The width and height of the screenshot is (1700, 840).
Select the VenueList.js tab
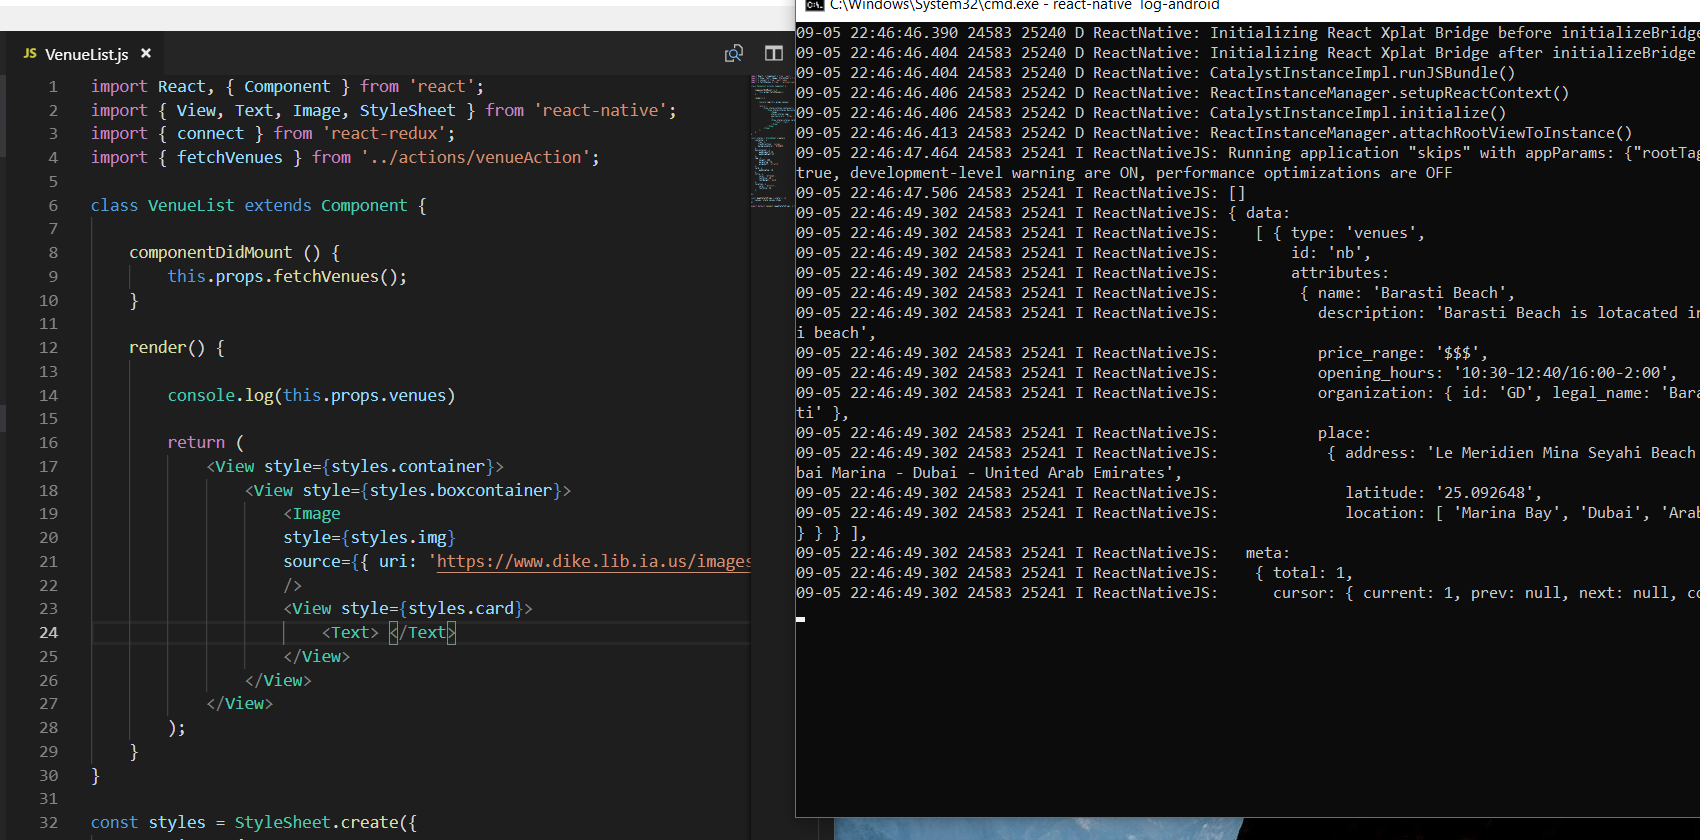click(87, 54)
